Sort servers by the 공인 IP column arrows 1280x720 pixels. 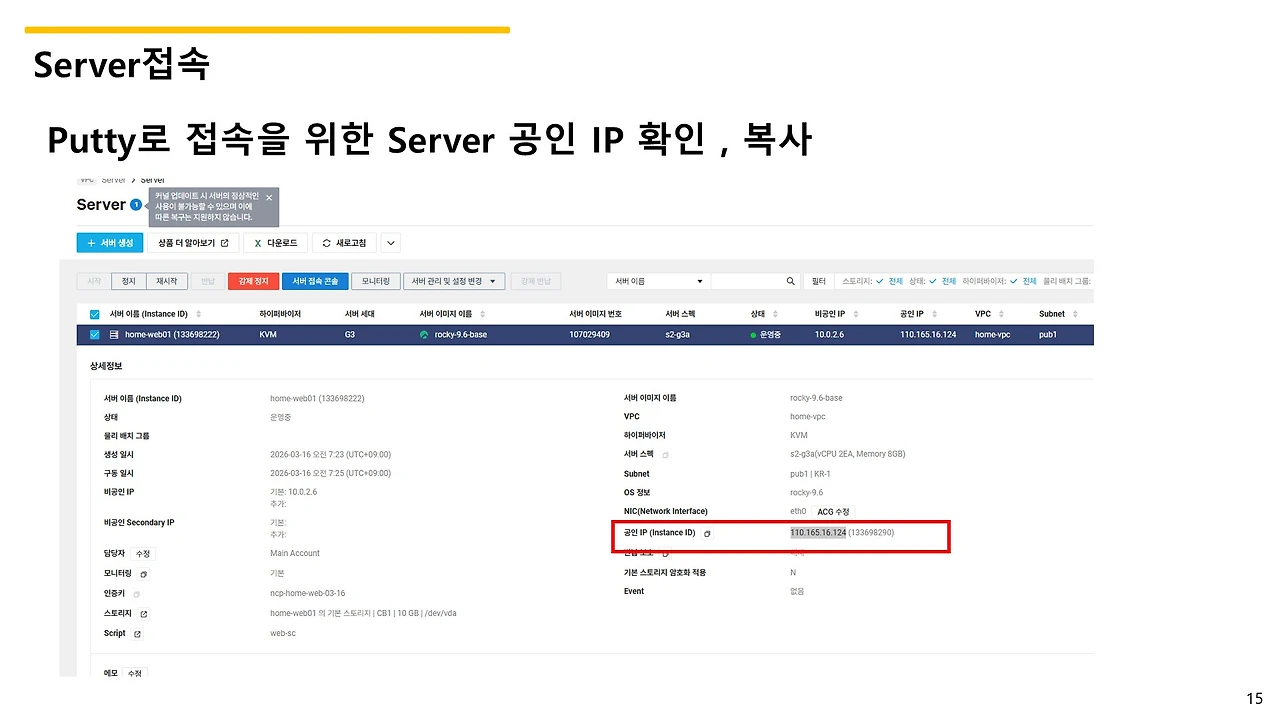[932, 313]
